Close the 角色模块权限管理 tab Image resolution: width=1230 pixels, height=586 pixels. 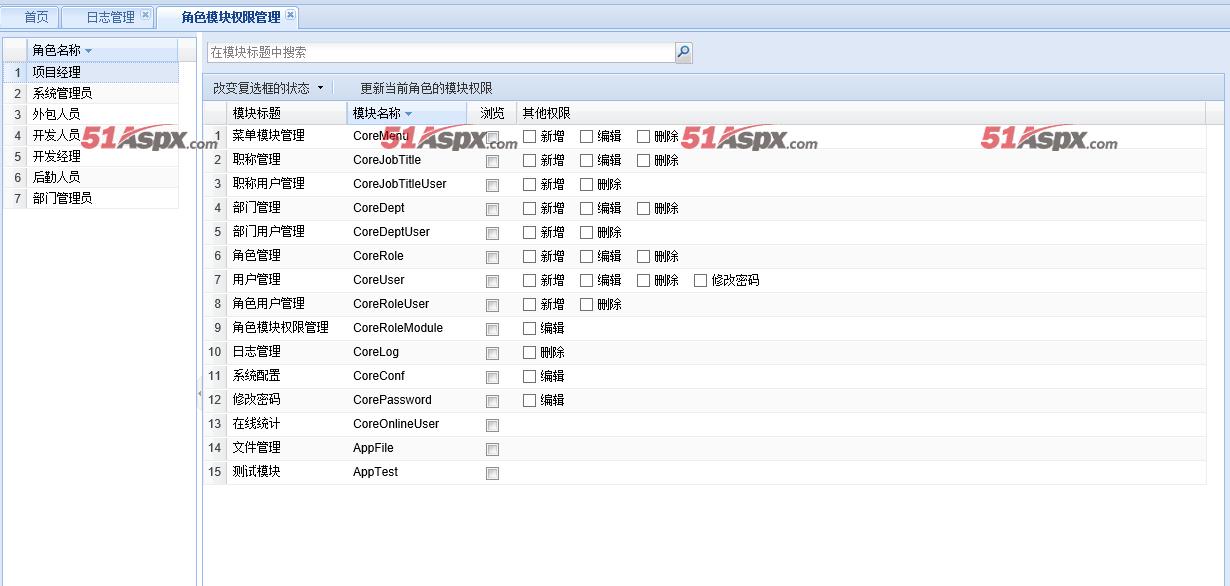tap(290, 15)
